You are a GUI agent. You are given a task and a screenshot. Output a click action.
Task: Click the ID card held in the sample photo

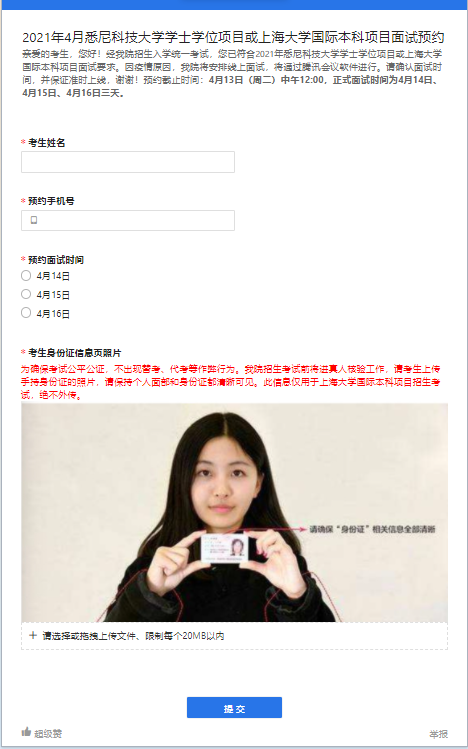tap(224, 547)
